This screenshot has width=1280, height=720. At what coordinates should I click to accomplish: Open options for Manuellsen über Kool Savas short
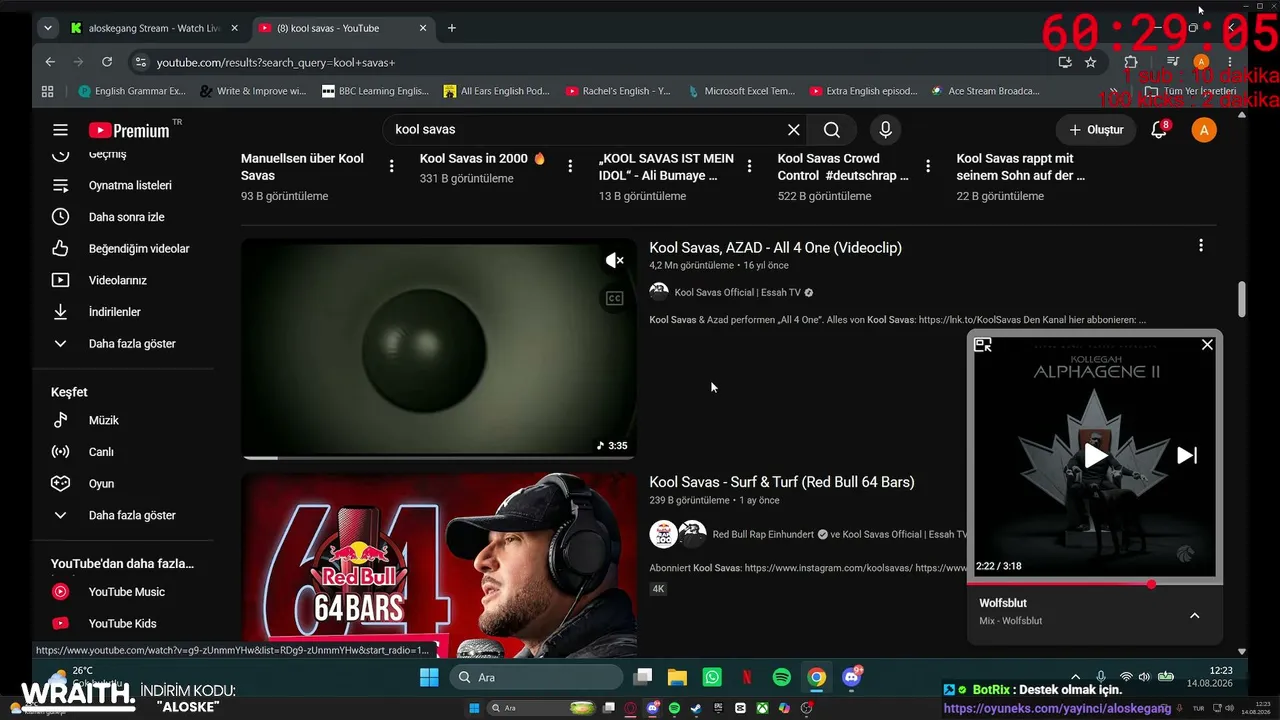392,166
